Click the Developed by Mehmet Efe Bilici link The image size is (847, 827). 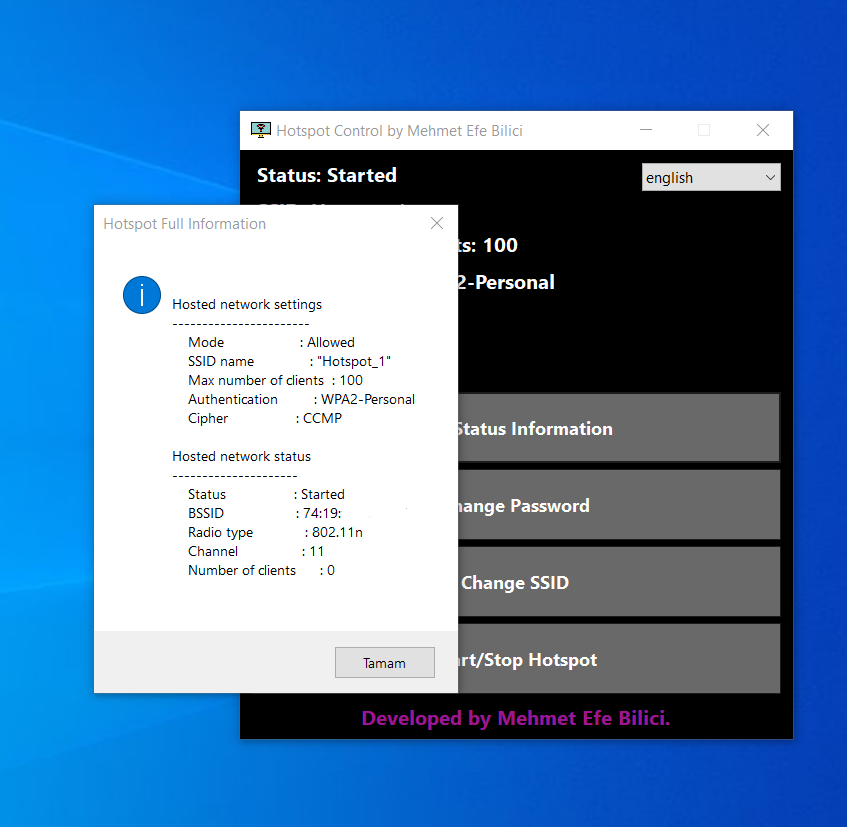point(516,718)
